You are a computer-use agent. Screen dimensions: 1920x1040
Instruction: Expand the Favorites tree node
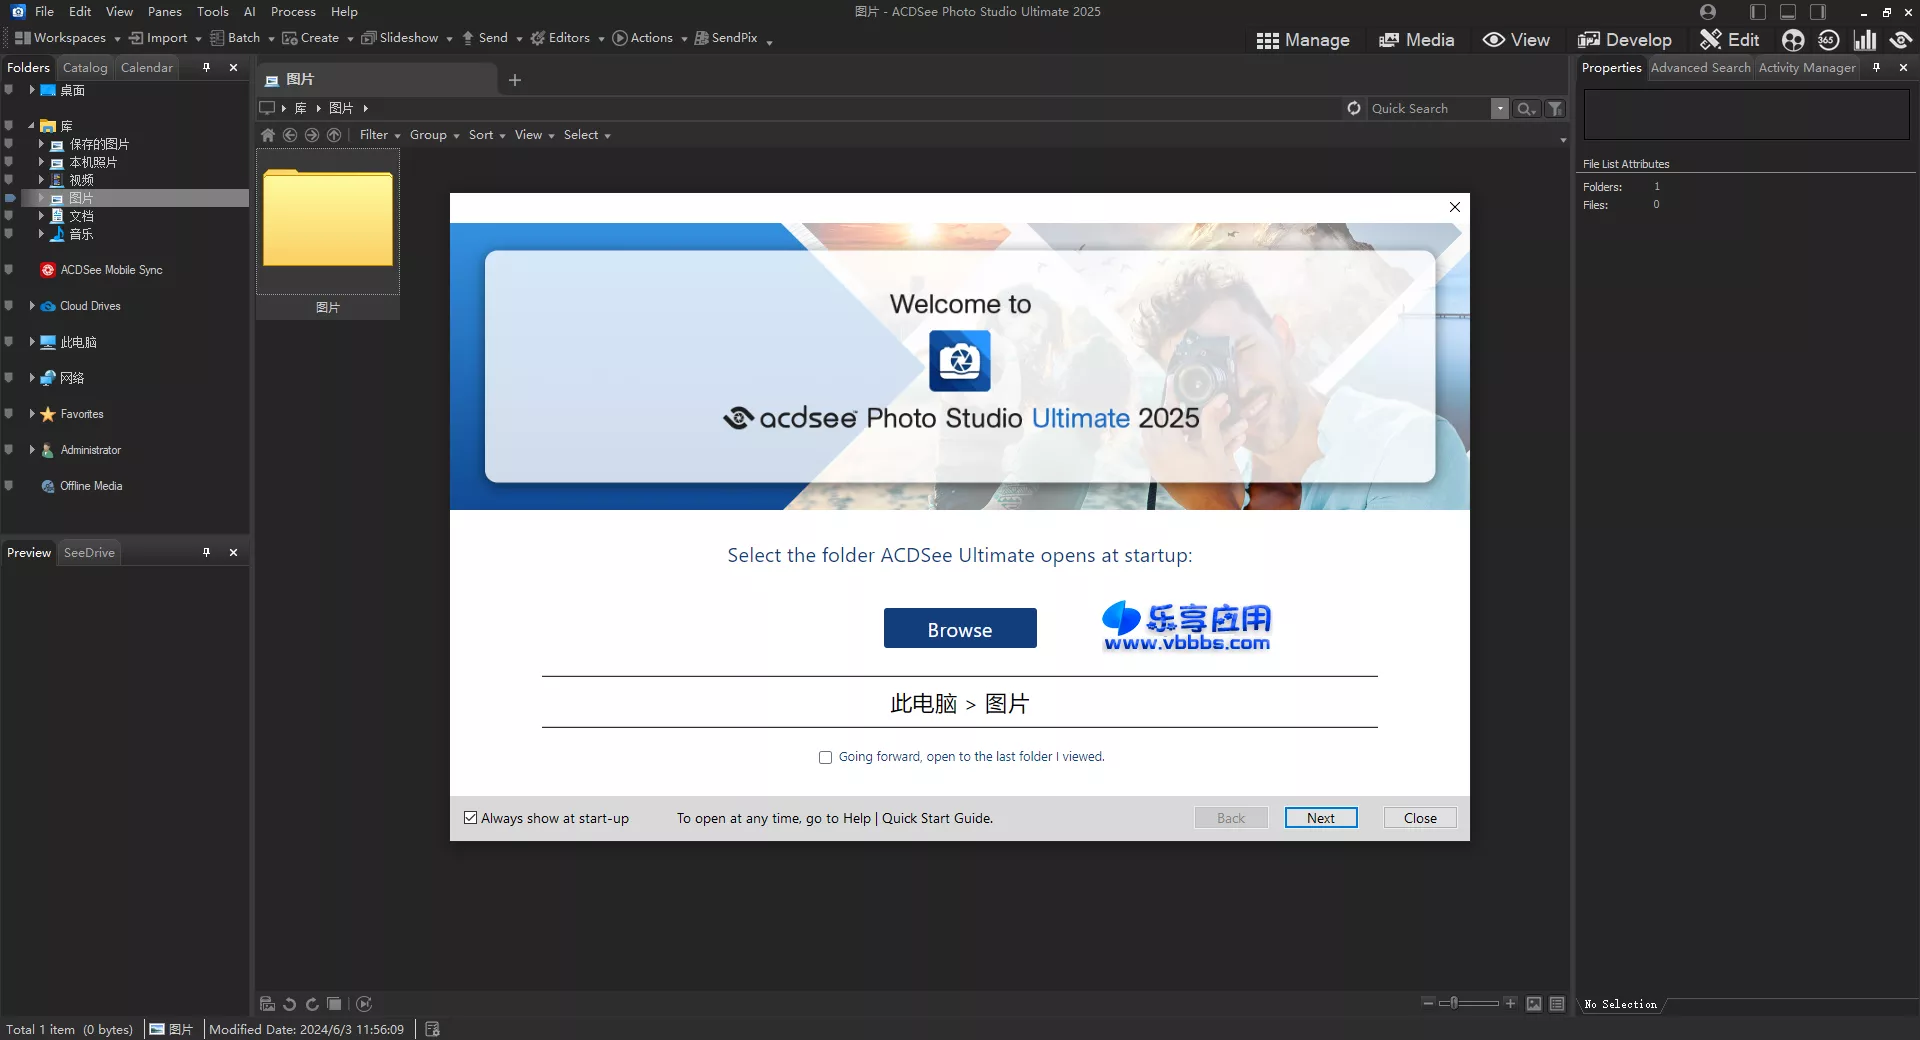click(x=31, y=413)
